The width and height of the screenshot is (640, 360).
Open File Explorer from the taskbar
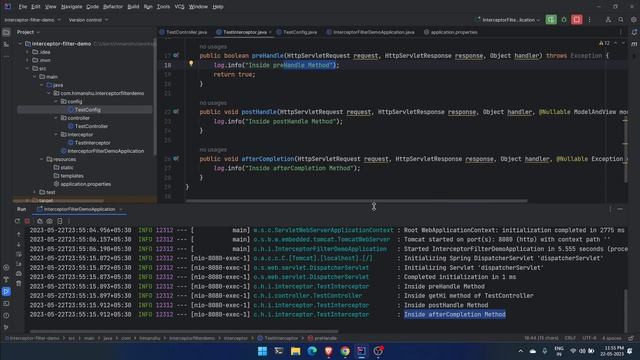click(296, 351)
